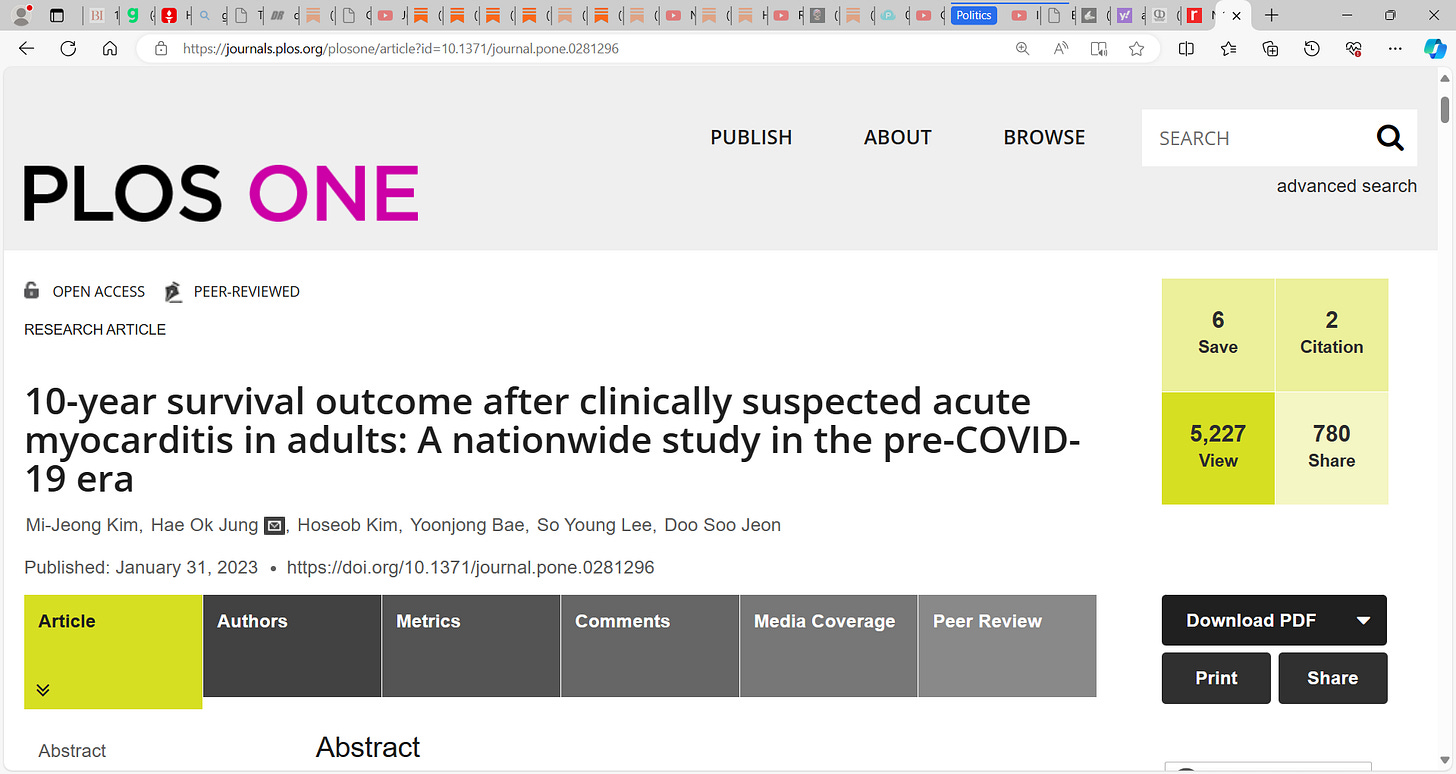Image resolution: width=1456 pixels, height=774 pixels.
Task: Launch Copilot sidebar
Action: coord(1434,48)
